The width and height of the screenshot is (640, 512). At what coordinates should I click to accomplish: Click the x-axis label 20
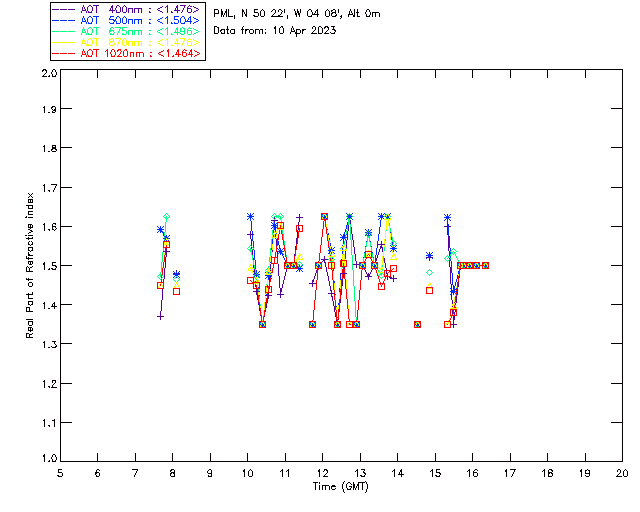[622, 473]
